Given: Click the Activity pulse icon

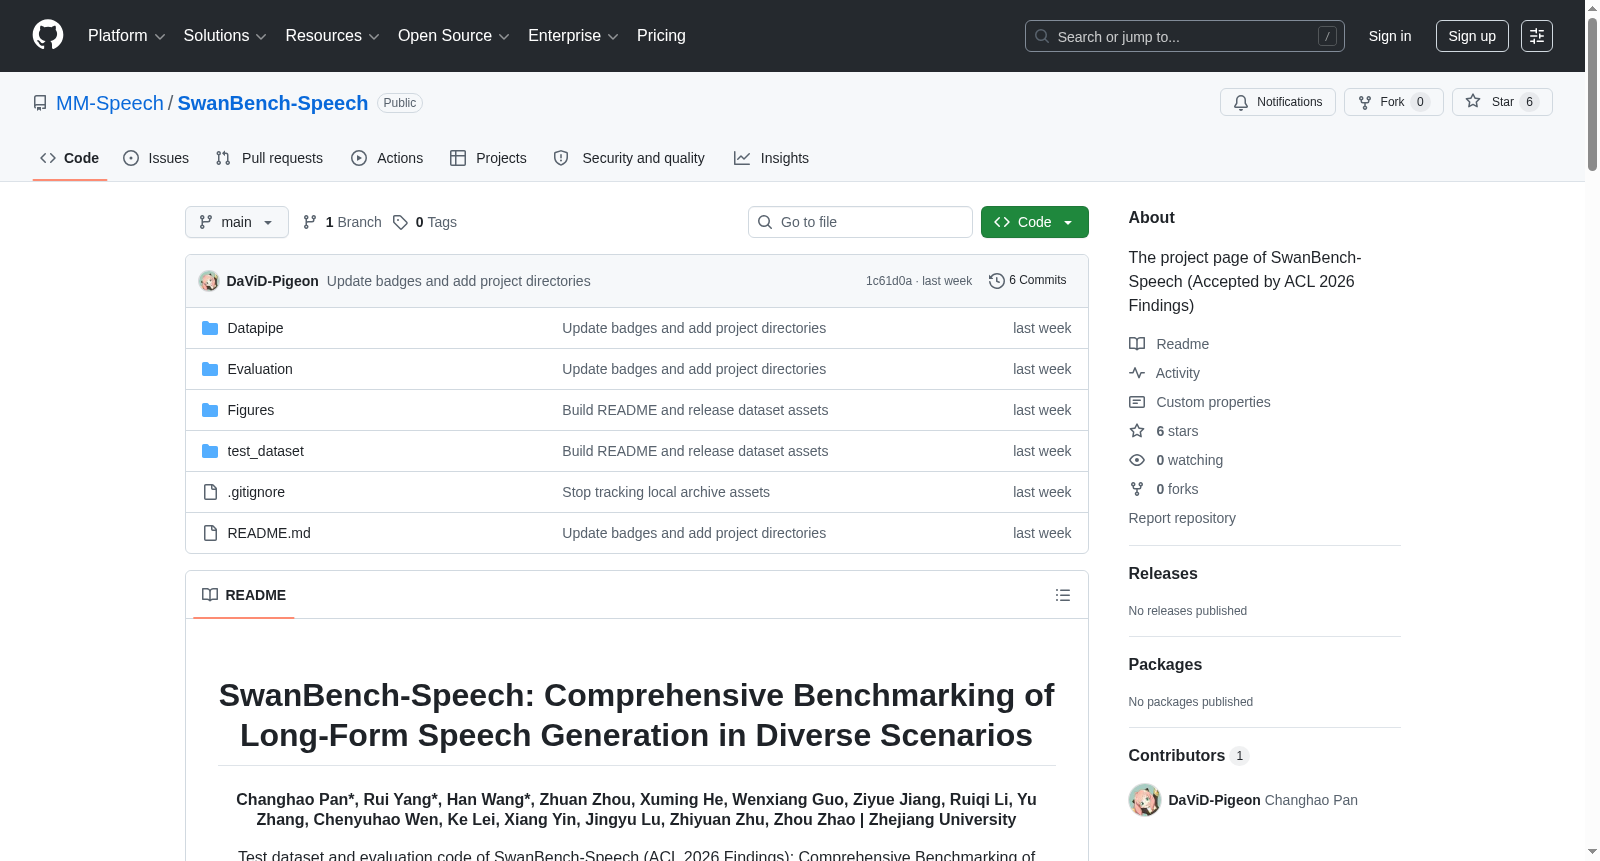Looking at the screenshot, I should [1137, 373].
